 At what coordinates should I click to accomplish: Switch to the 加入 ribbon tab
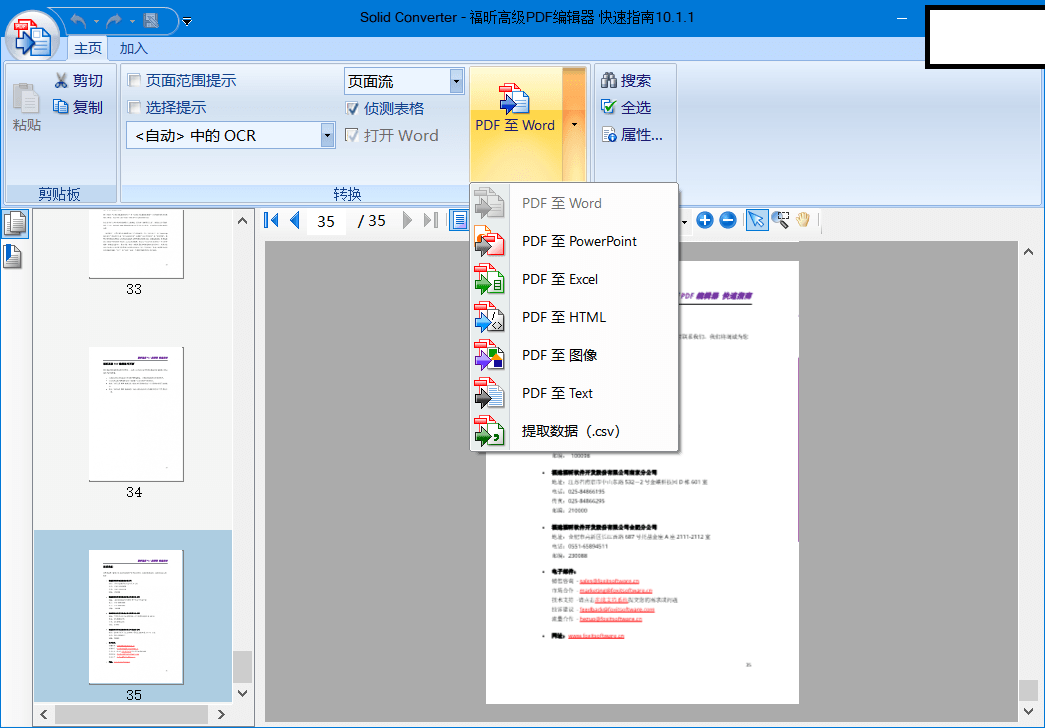[133, 49]
